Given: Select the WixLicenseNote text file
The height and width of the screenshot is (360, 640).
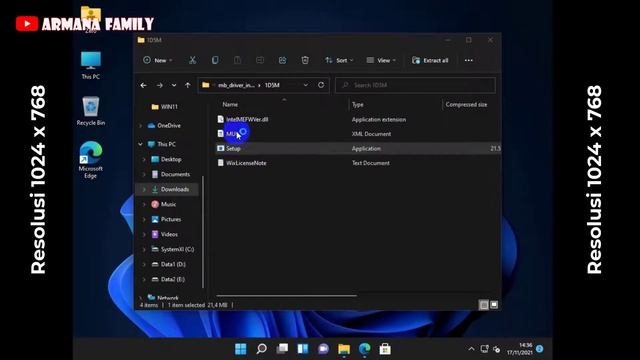Looking at the screenshot, I should click(x=246, y=163).
